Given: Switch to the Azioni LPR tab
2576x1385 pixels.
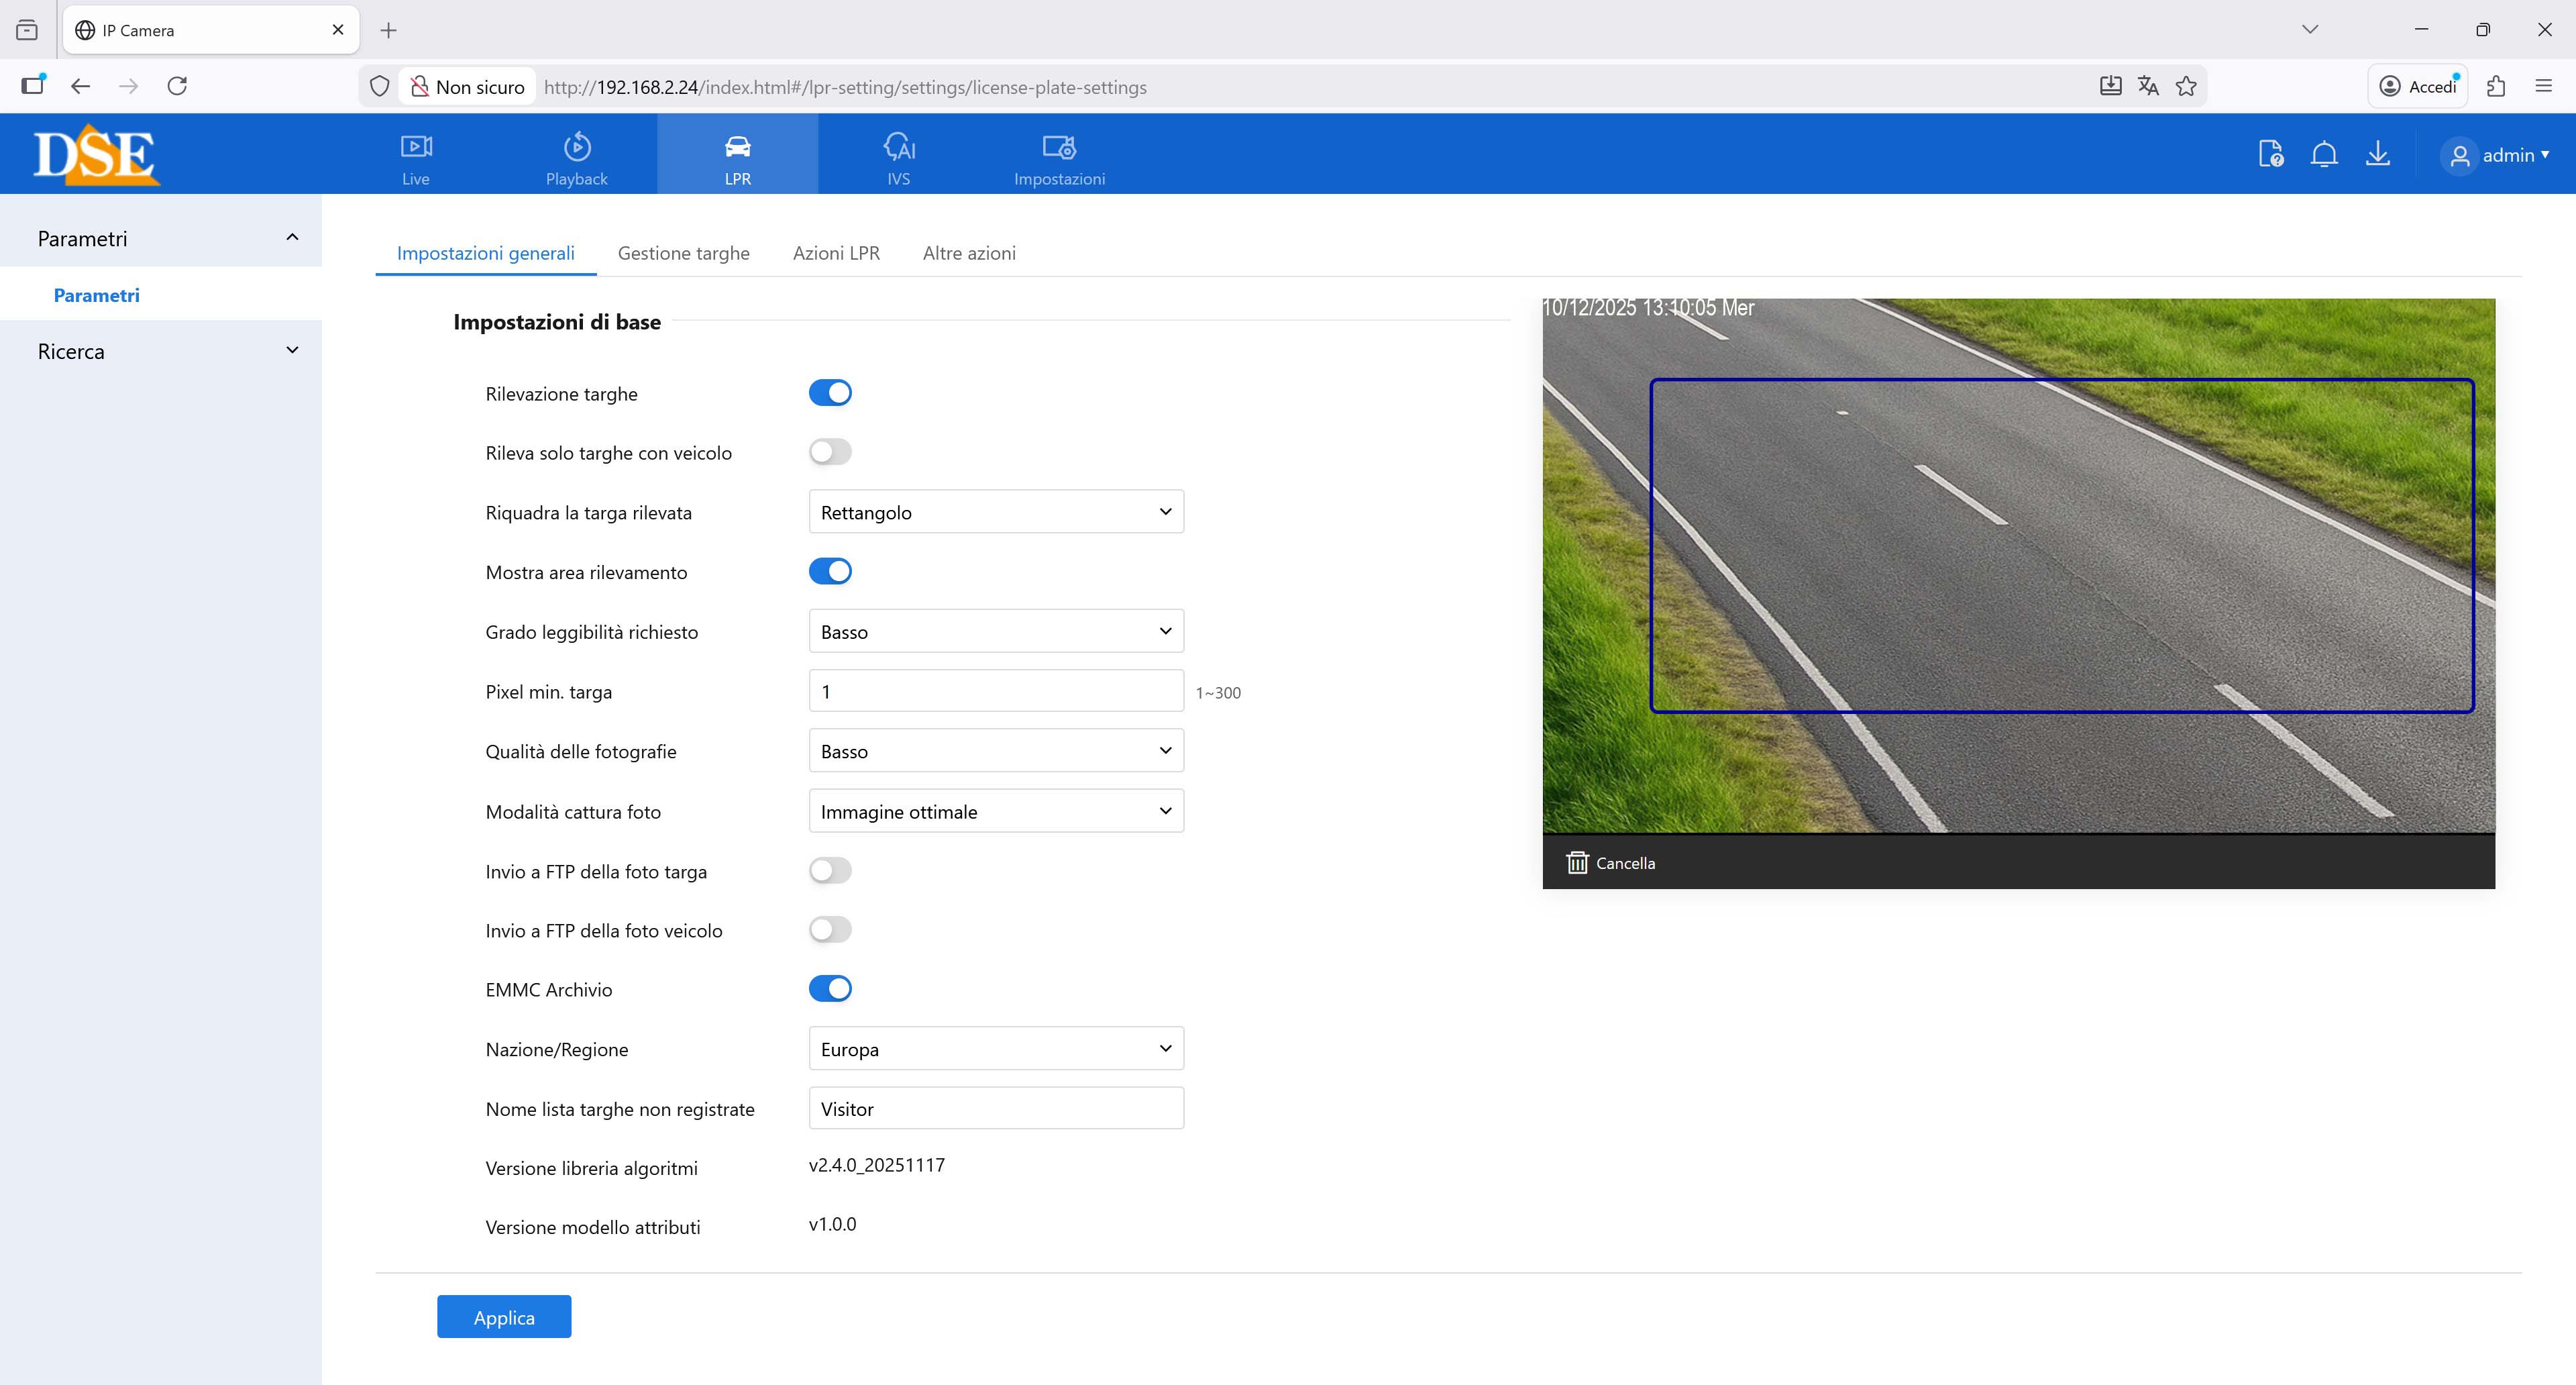Looking at the screenshot, I should (836, 253).
